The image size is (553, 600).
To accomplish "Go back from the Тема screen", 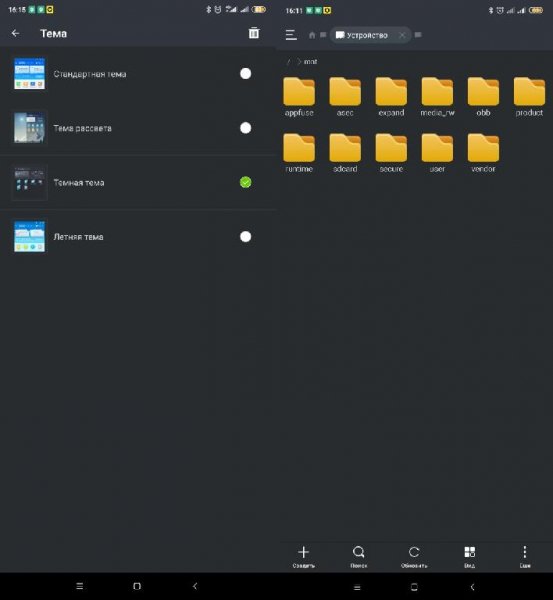I will (x=15, y=33).
